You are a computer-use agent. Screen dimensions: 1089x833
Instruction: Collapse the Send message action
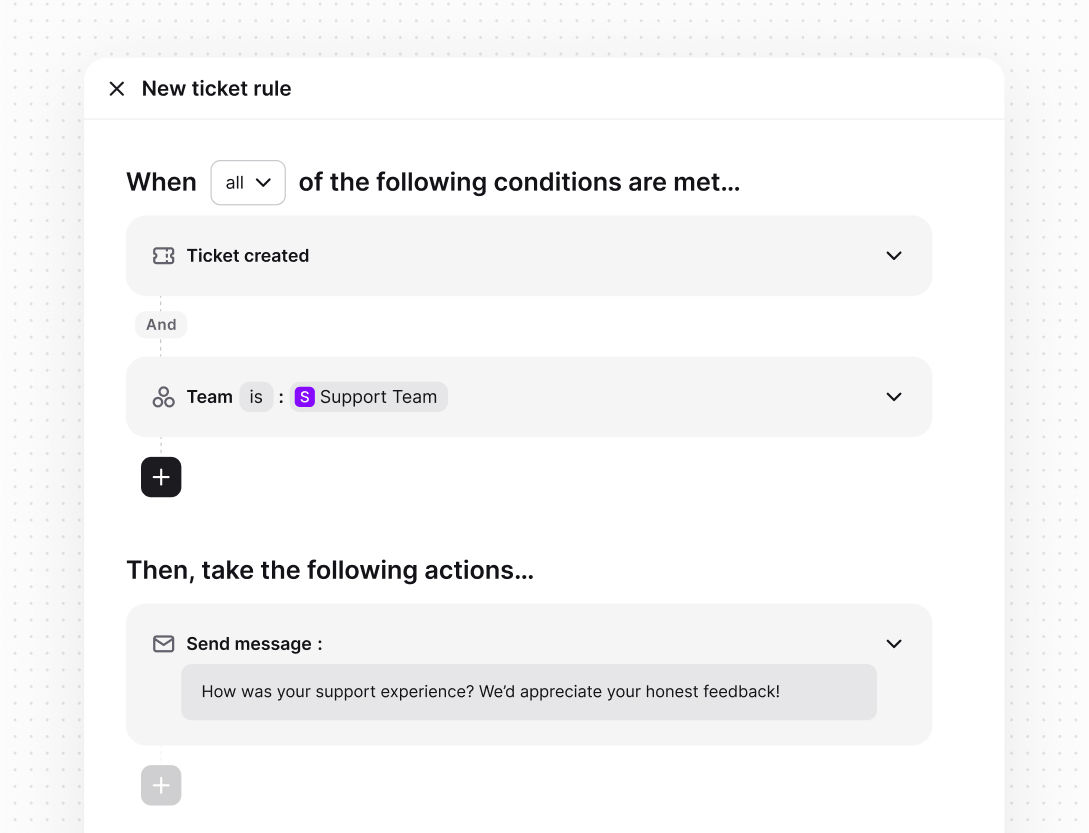[x=893, y=643]
